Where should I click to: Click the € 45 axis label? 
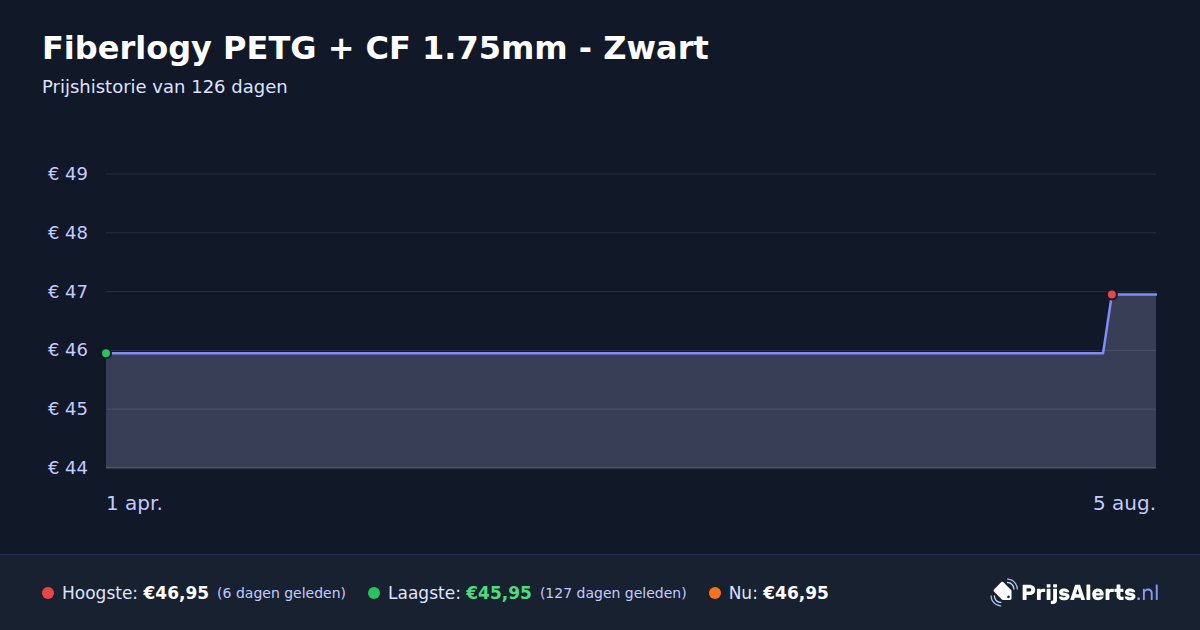(x=68, y=409)
